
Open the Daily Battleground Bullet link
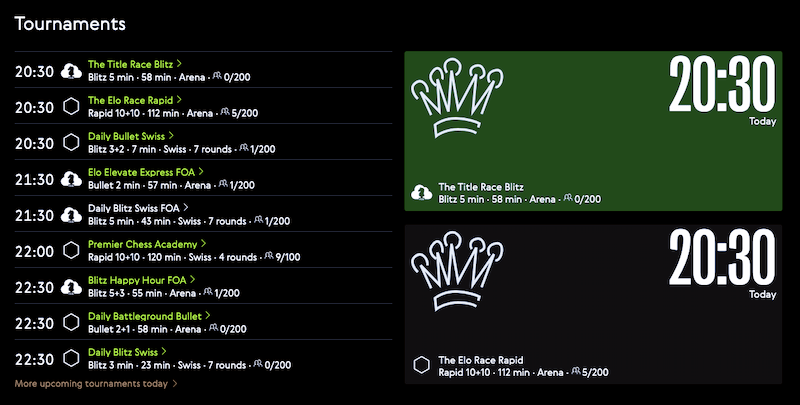coord(145,316)
